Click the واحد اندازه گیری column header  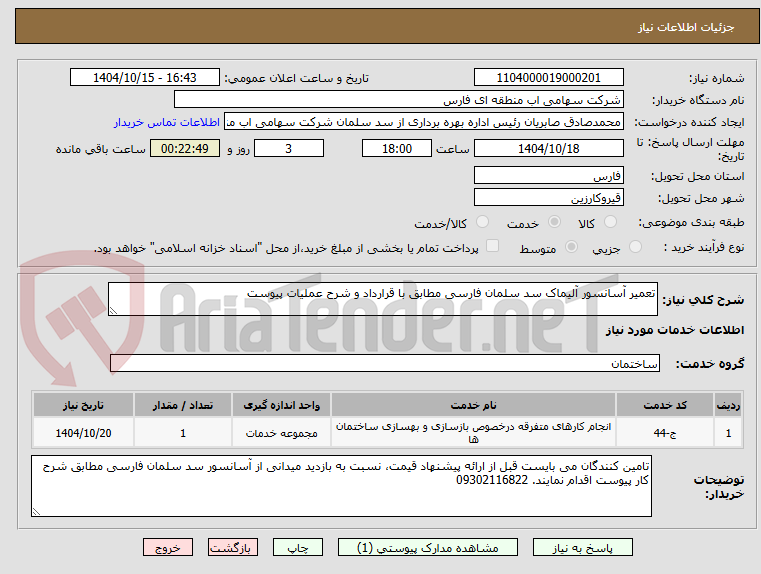(x=281, y=405)
